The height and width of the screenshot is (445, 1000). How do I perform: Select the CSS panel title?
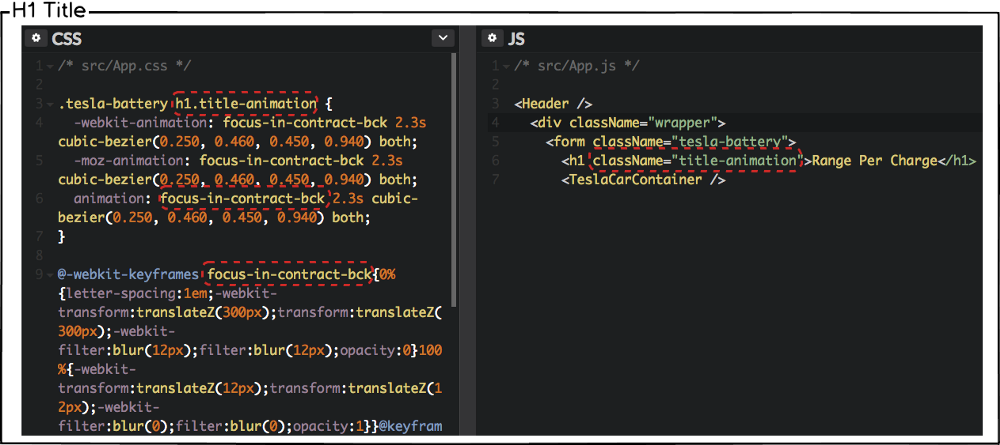pyautogui.click(x=67, y=38)
